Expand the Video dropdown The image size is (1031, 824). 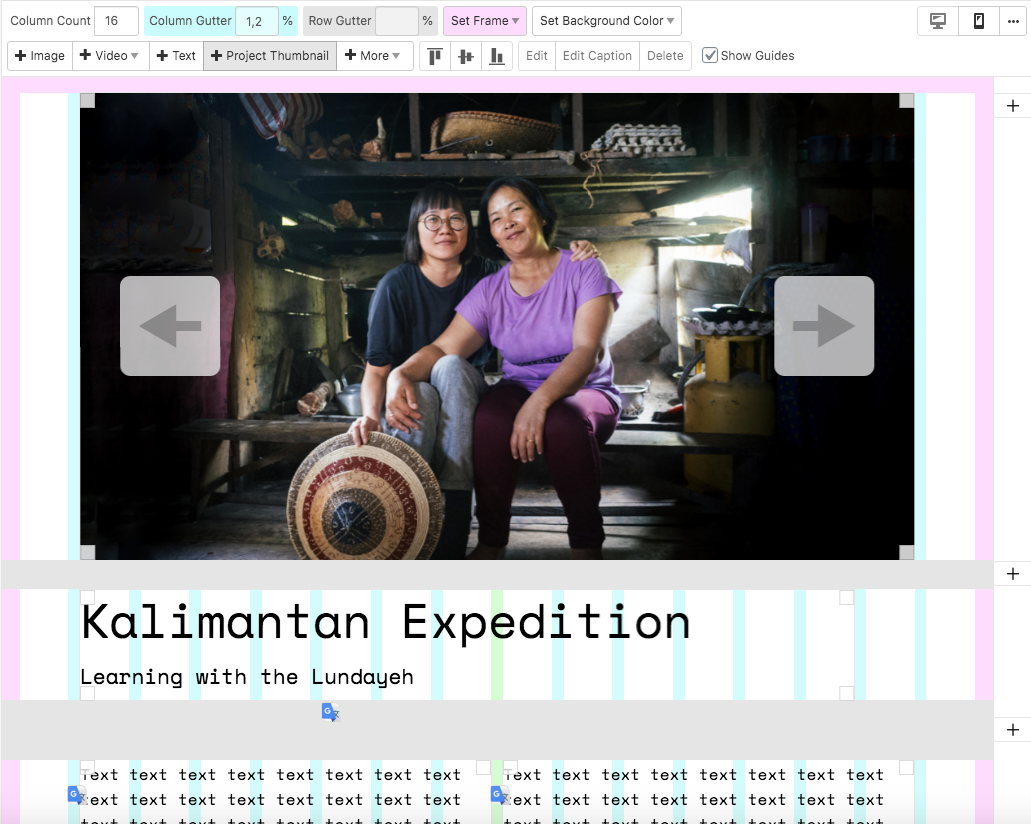point(110,56)
